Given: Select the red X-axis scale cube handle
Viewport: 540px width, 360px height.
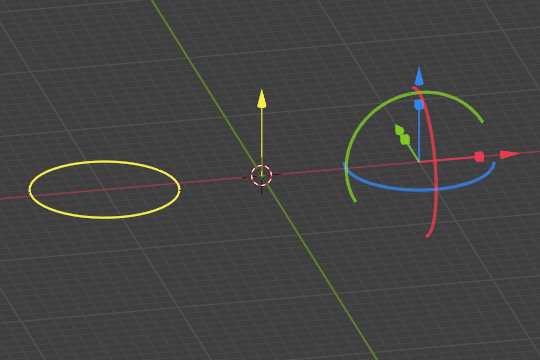Looking at the screenshot, I should click(479, 157).
